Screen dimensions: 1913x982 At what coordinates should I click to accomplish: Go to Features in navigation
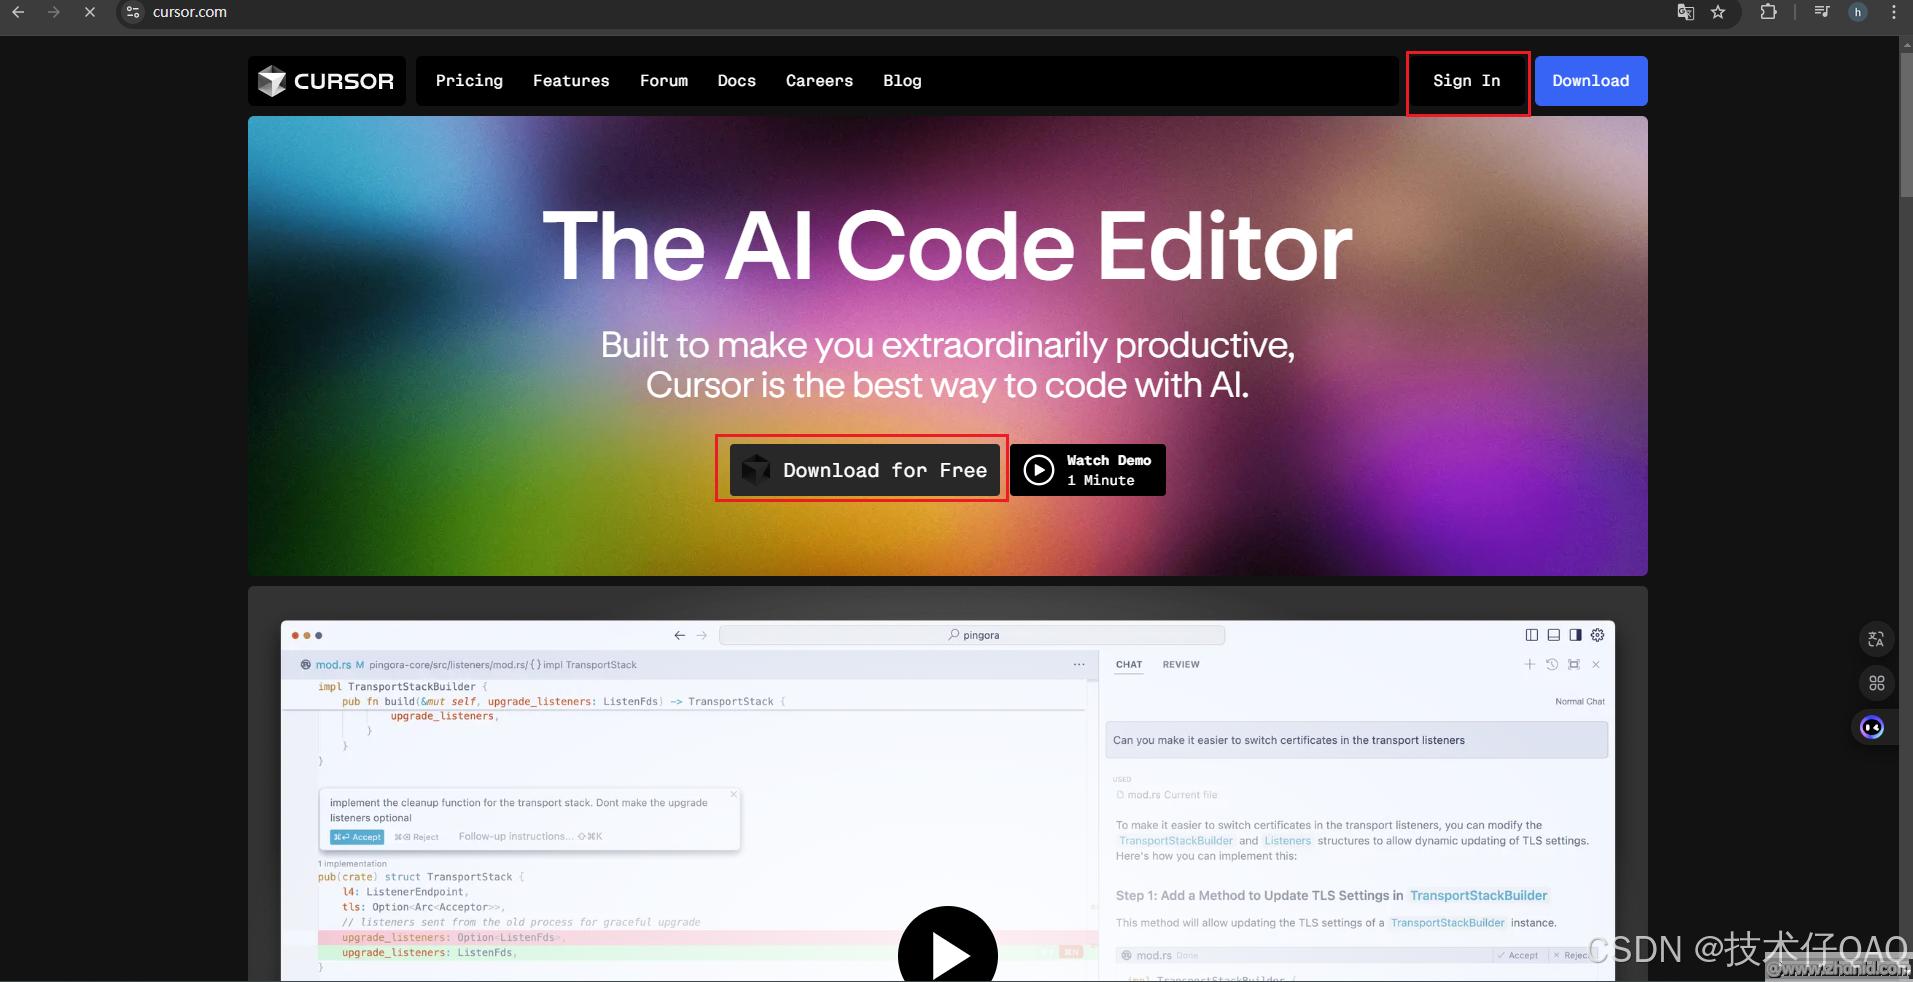[x=570, y=81]
